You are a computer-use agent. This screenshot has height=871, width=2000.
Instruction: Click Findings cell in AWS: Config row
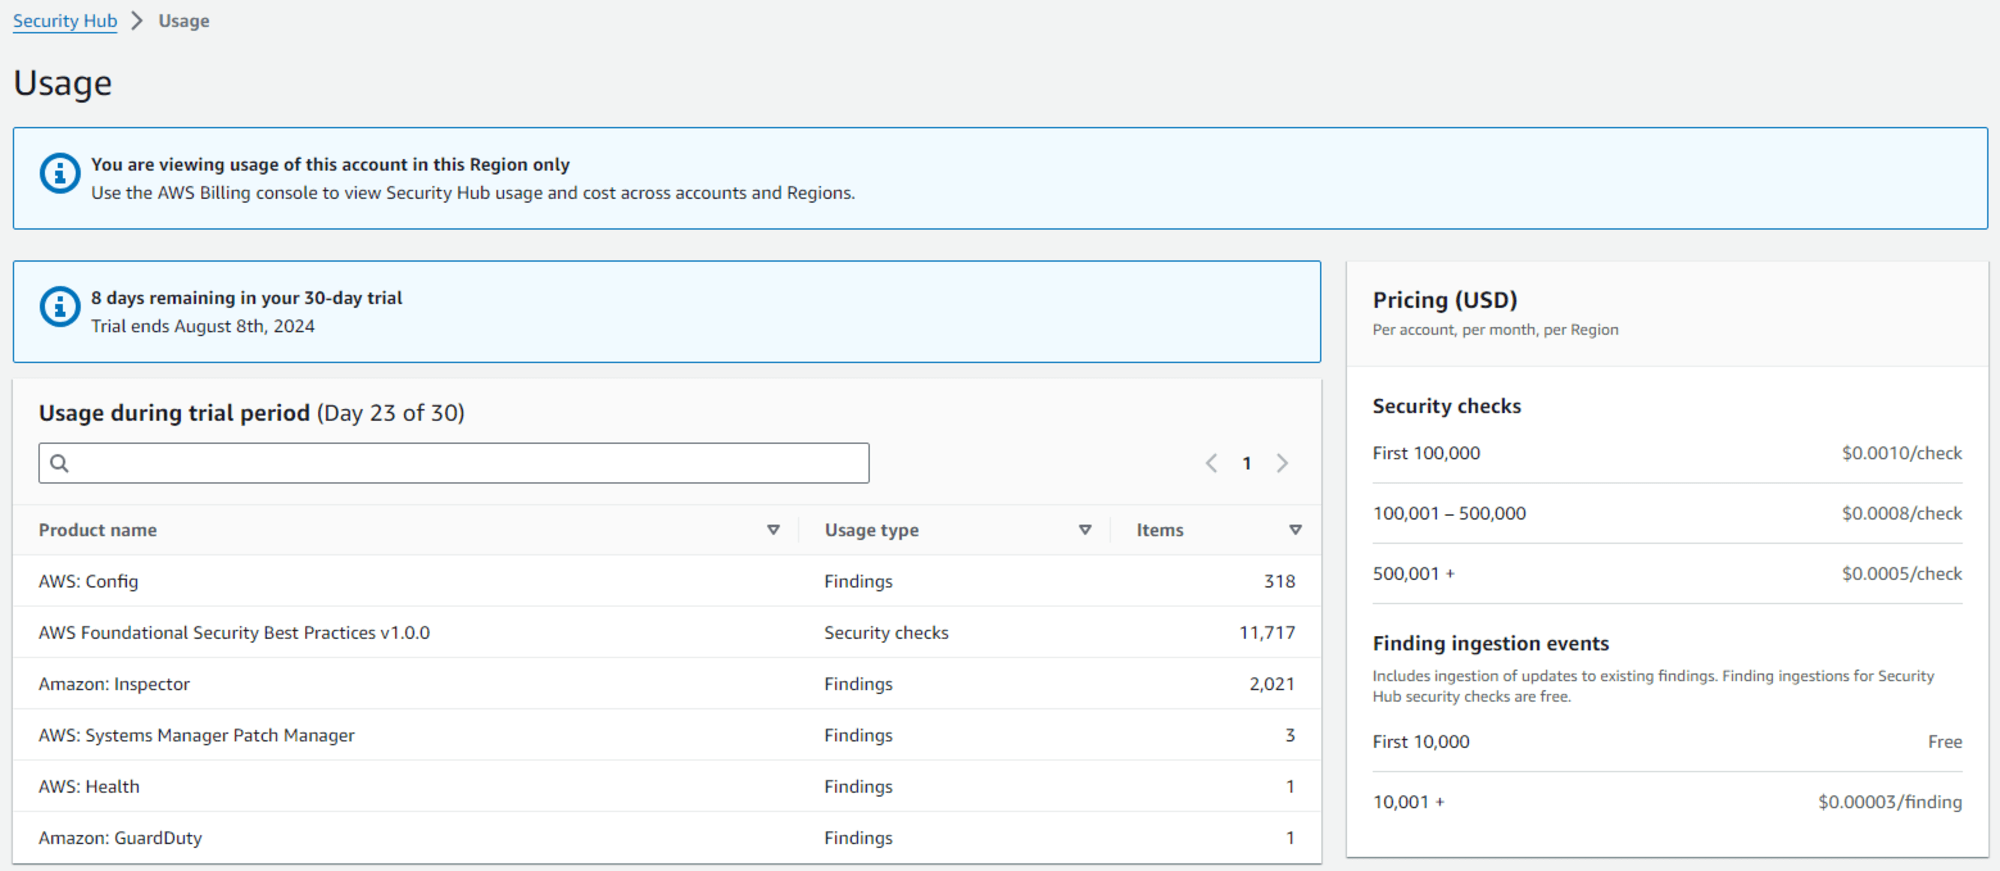(858, 581)
